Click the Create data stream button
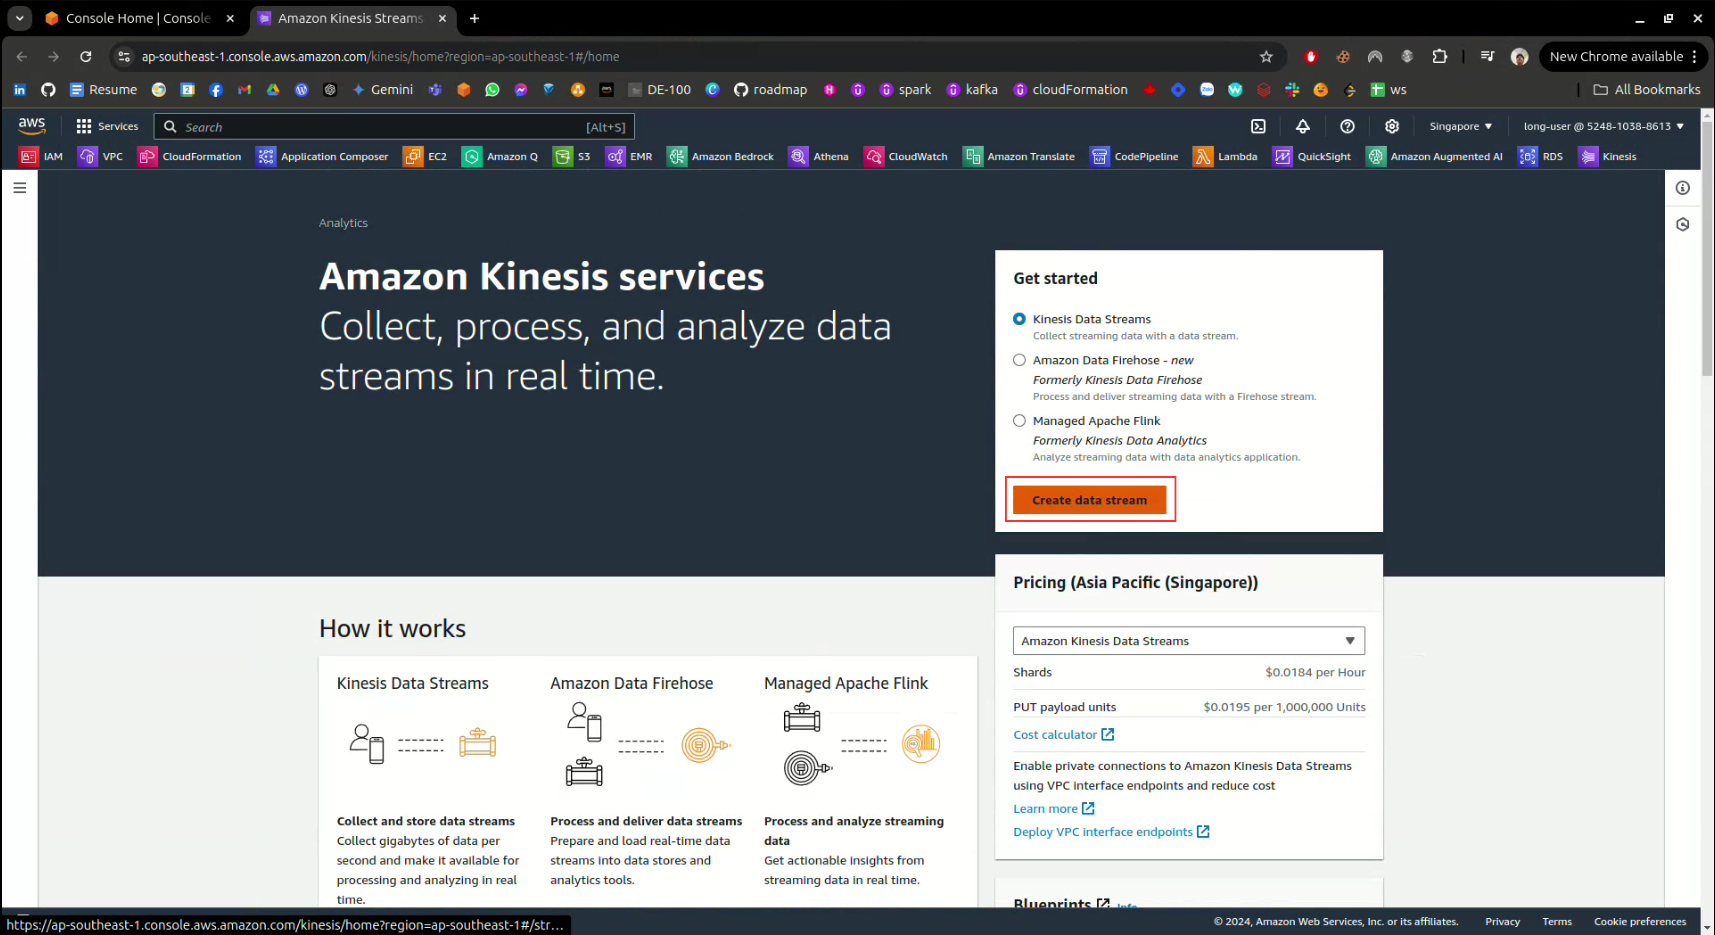The height and width of the screenshot is (935, 1715). [1089, 500]
